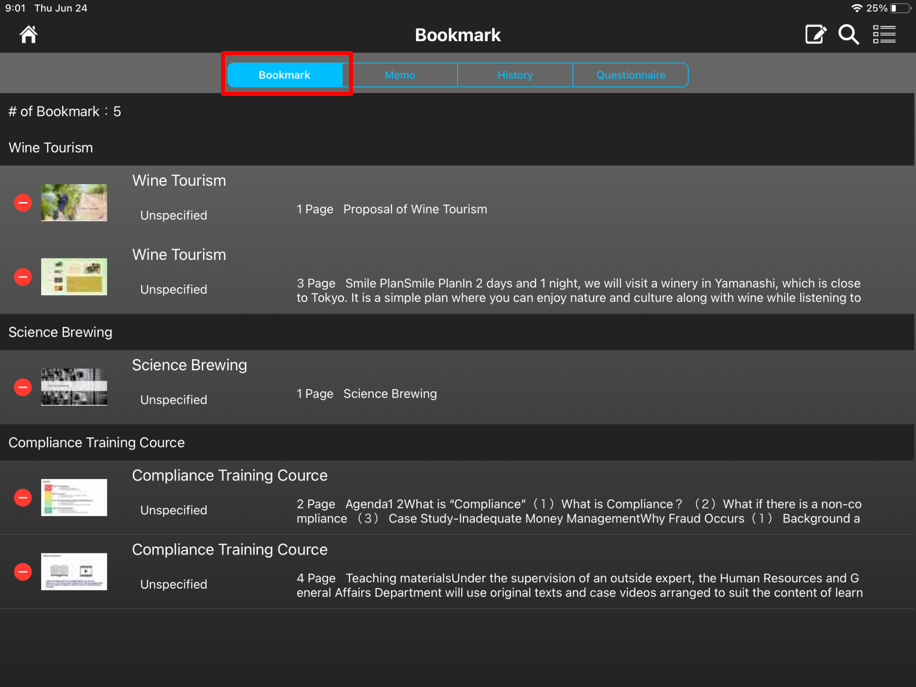The image size is (916, 687).
Task: Open the search magnifier icon
Action: coord(849,35)
